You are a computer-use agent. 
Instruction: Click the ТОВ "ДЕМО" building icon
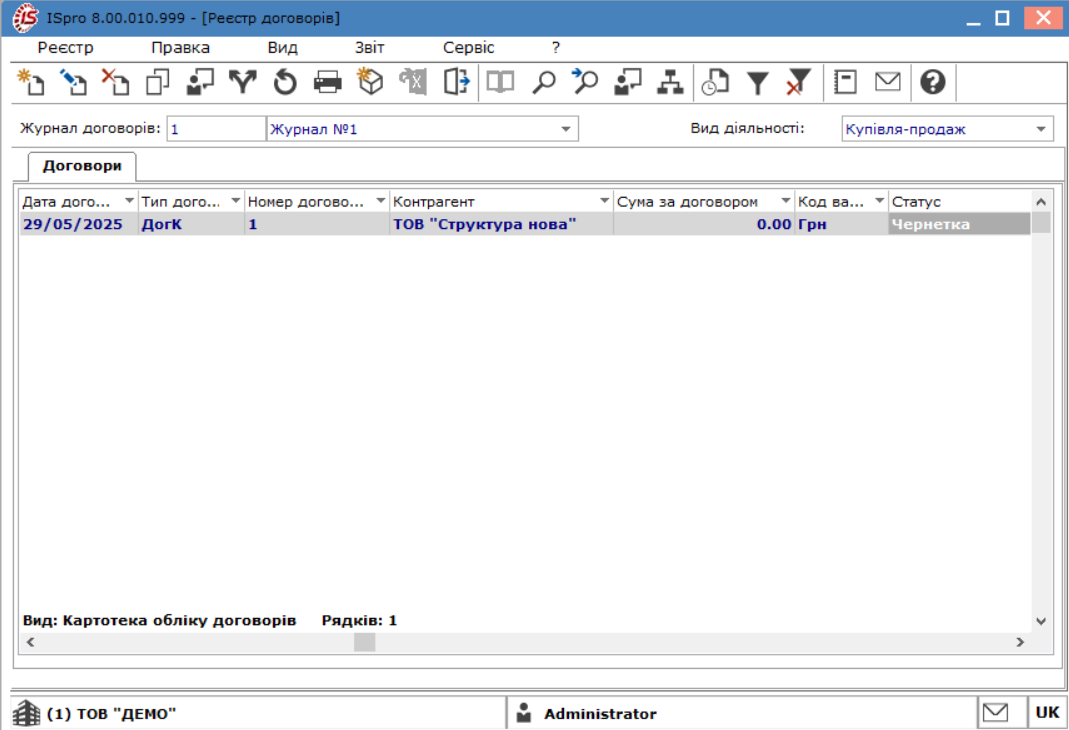27,713
